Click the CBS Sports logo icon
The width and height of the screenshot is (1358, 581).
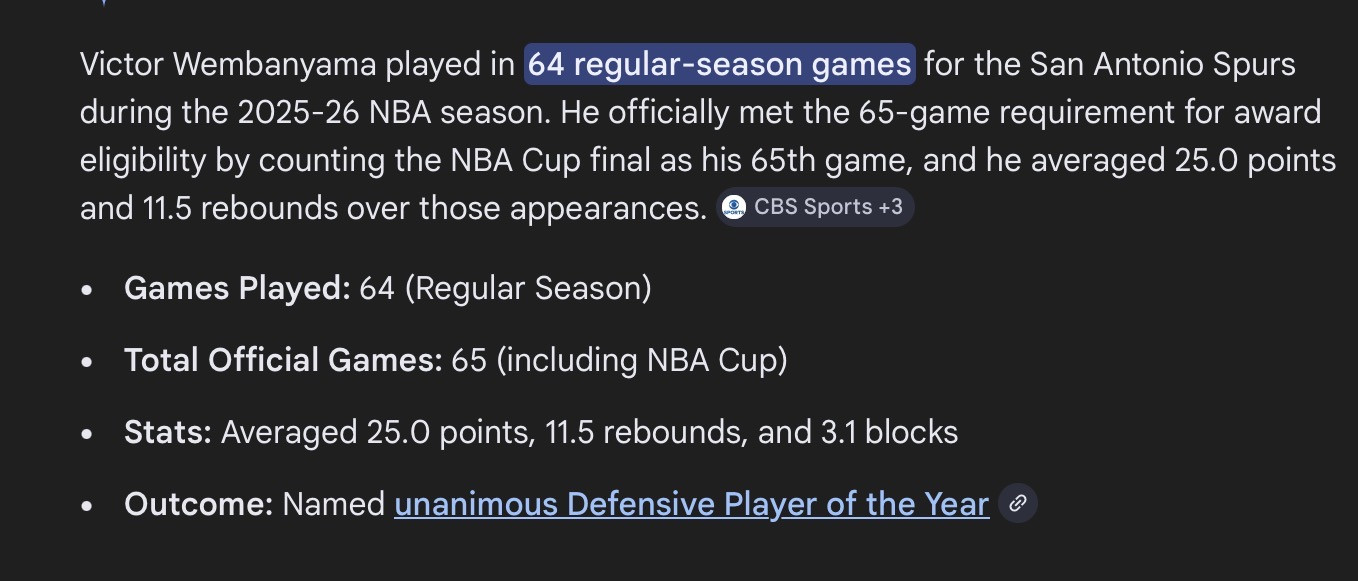(x=734, y=207)
